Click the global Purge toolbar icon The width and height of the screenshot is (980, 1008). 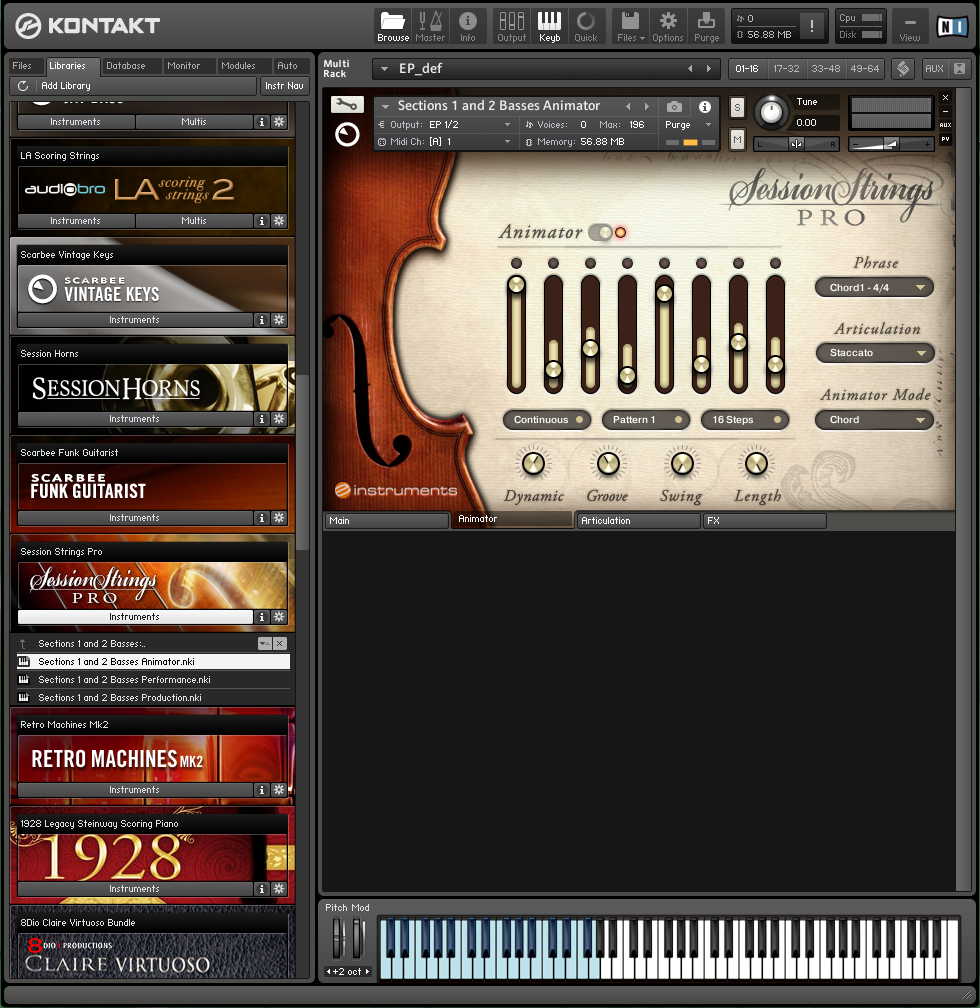[x=706, y=26]
